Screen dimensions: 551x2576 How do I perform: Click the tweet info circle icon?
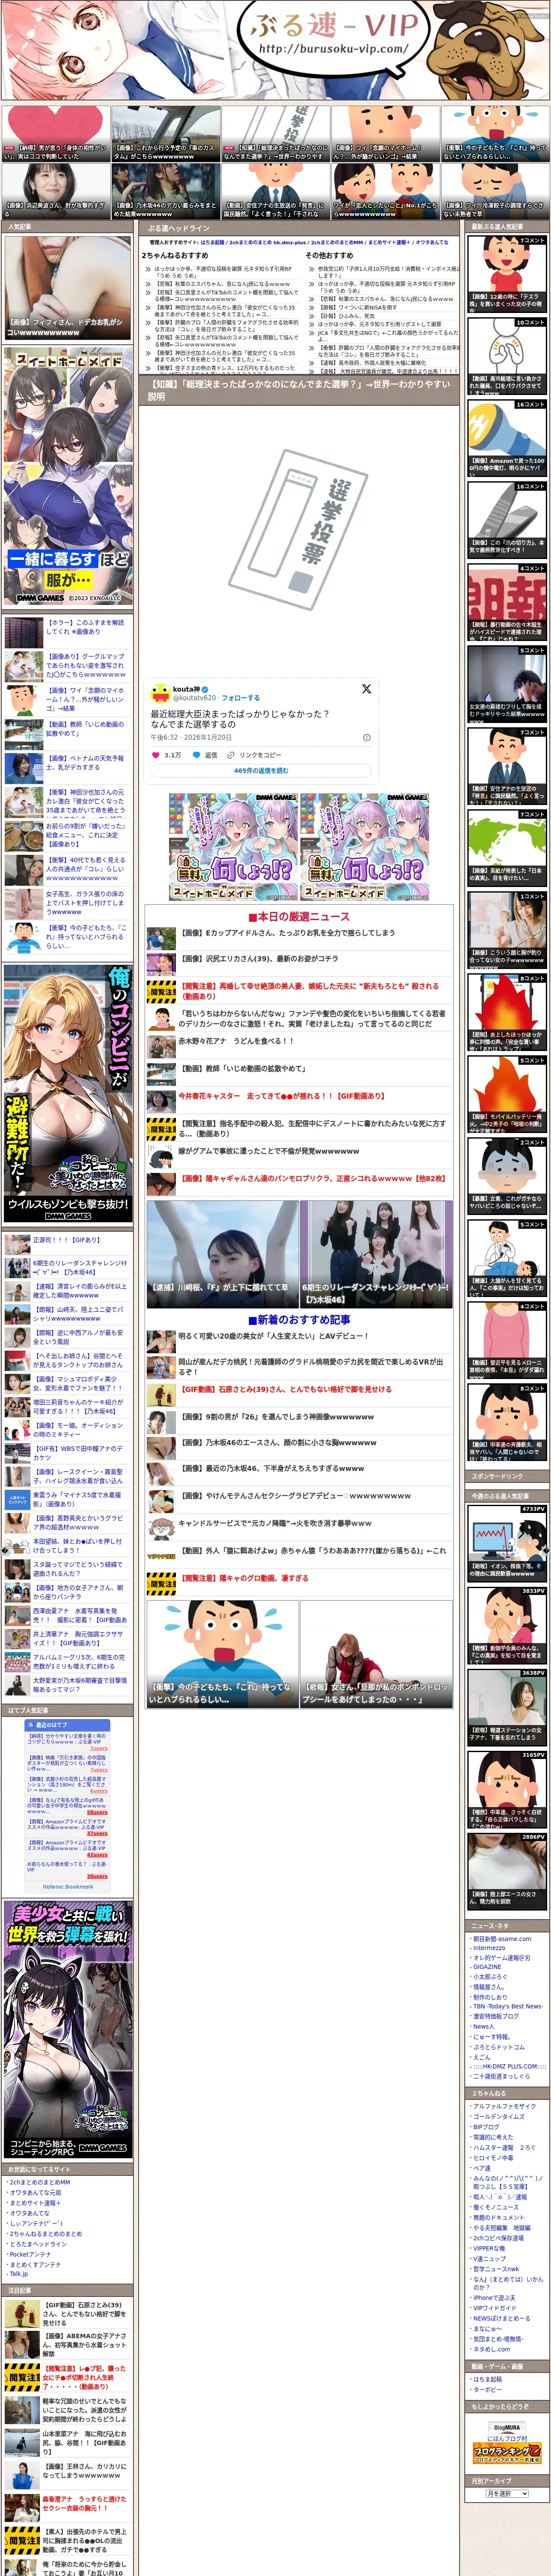pos(366,737)
